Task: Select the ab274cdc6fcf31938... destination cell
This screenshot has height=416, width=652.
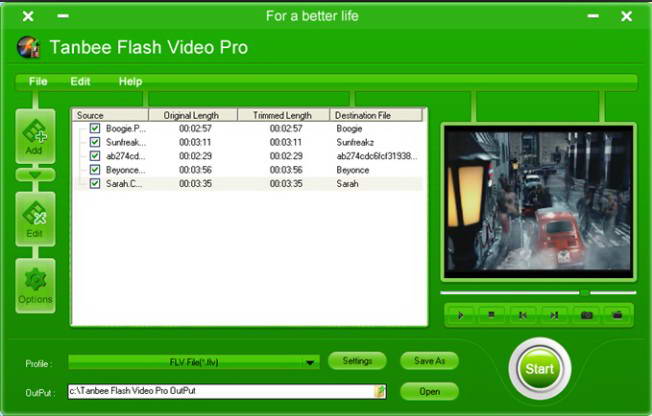Action: 377,156
